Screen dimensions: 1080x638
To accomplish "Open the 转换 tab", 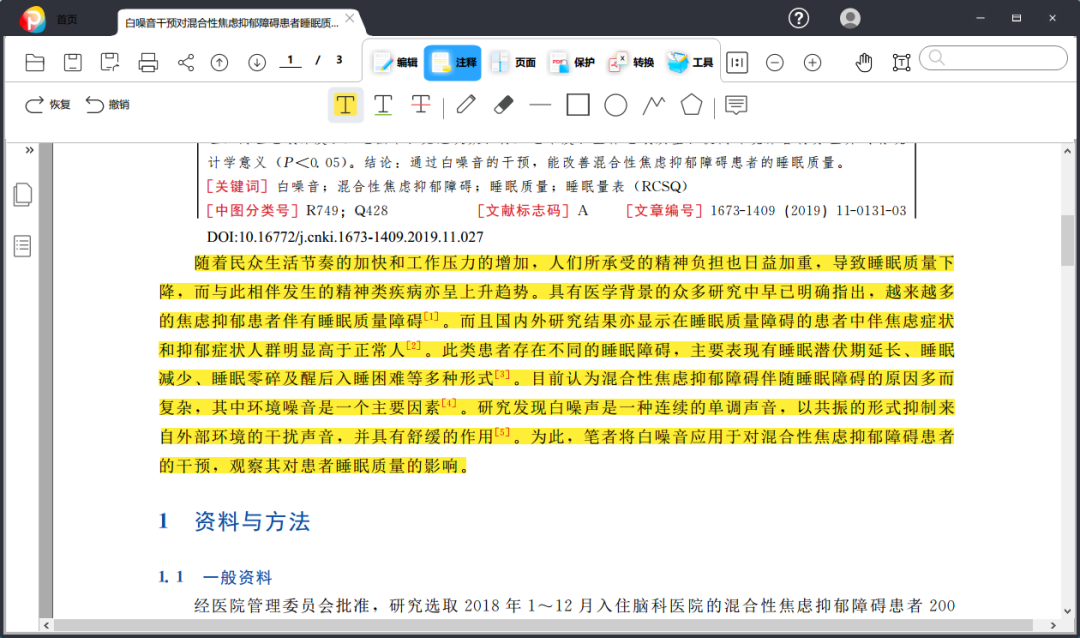I will pos(632,63).
